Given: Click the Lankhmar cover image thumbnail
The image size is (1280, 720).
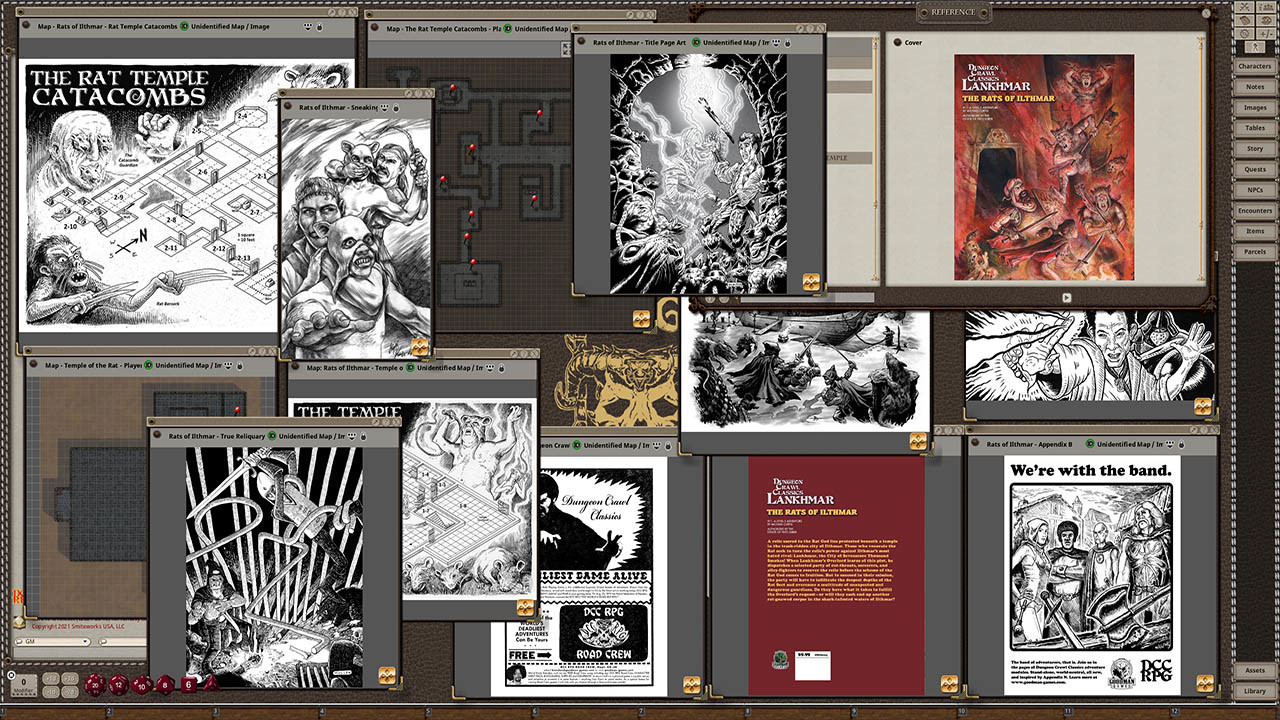Looking at the screenshot, I should (1043, 167).
